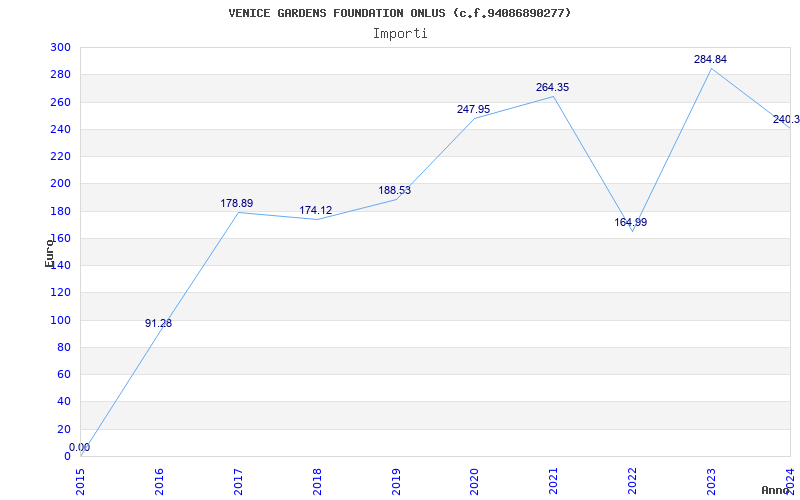Click the 2015 x-axis year label

(x=81, y=482)
